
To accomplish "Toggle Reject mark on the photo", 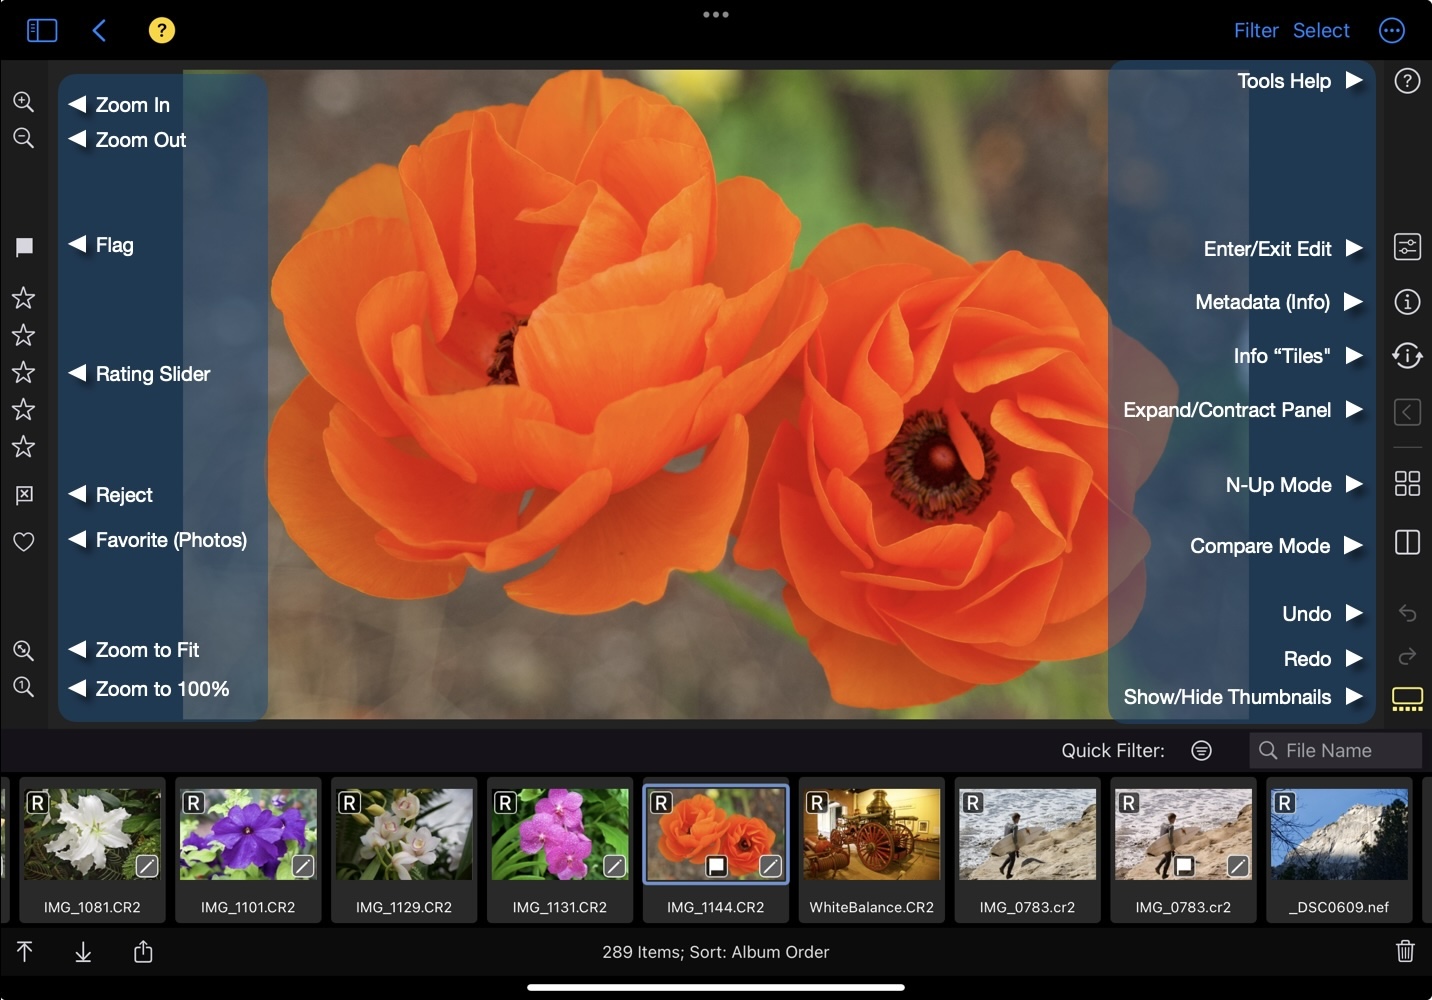I will (24, 495).
